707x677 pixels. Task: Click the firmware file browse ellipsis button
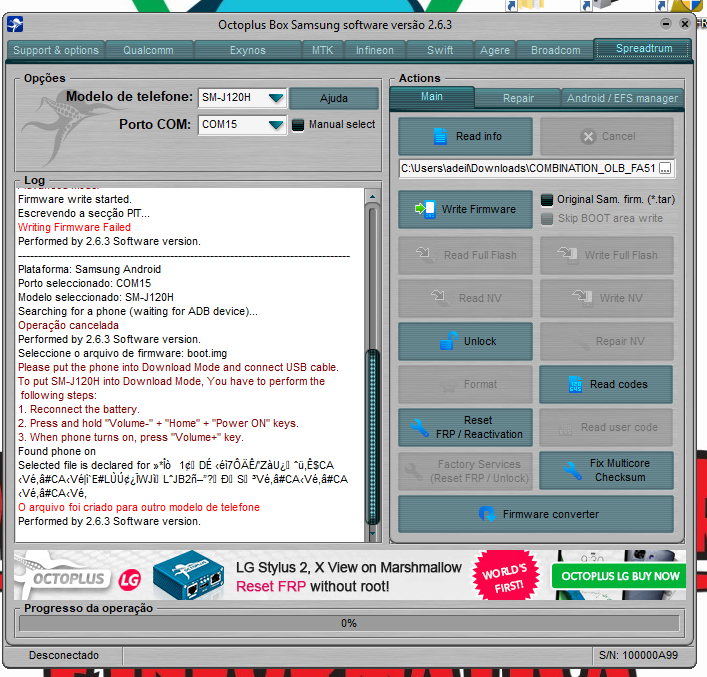[x=665, y=169]
